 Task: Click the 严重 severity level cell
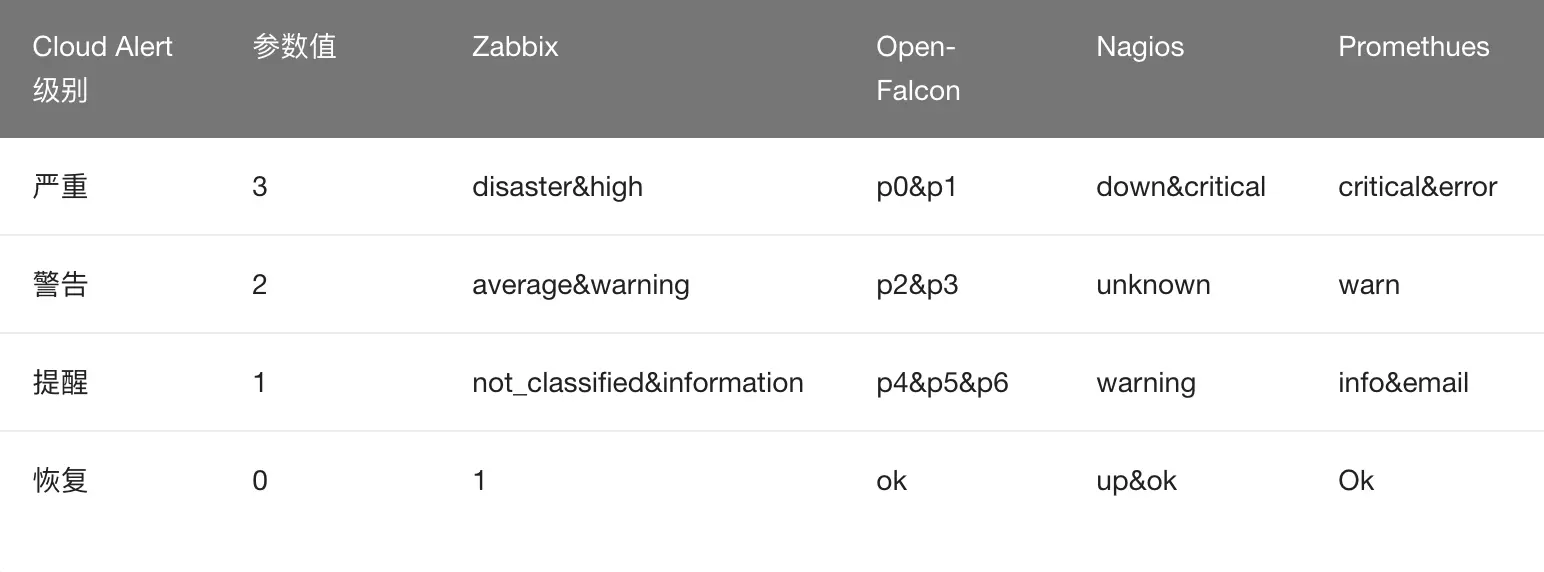[61, 187]
